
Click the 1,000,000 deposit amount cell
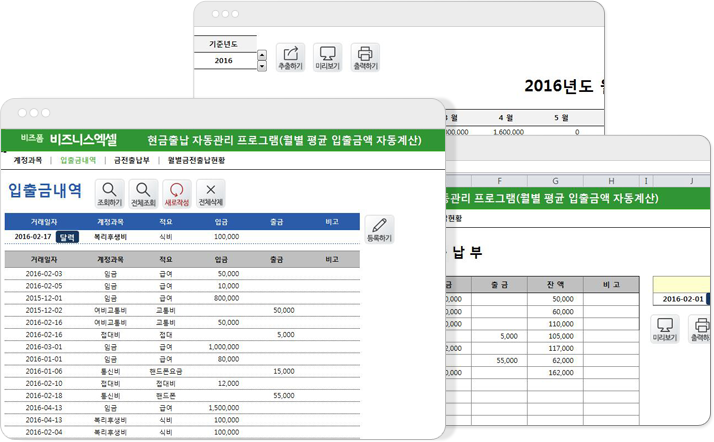coord(224,347)
